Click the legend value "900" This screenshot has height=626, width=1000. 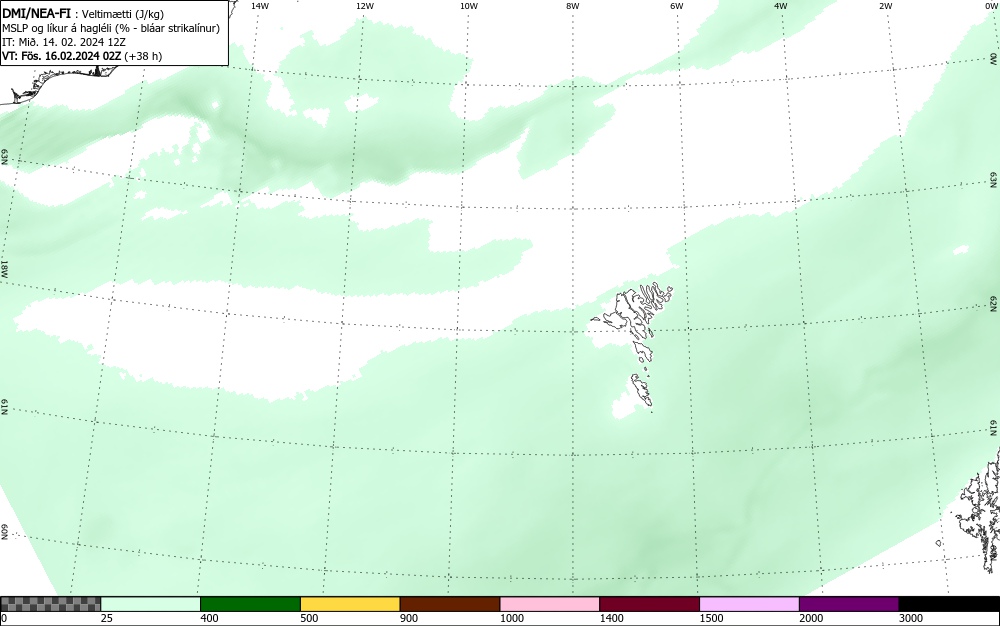click(409, 618)
